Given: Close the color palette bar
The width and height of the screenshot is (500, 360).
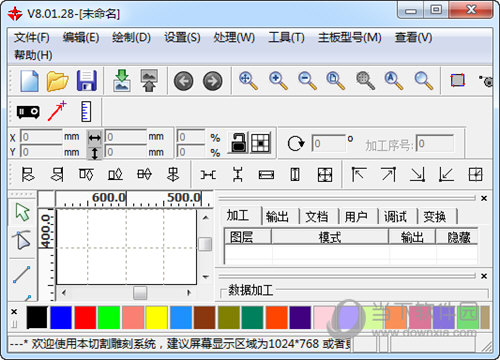Looking at the screenshot, I should click(x=14, y=312).
